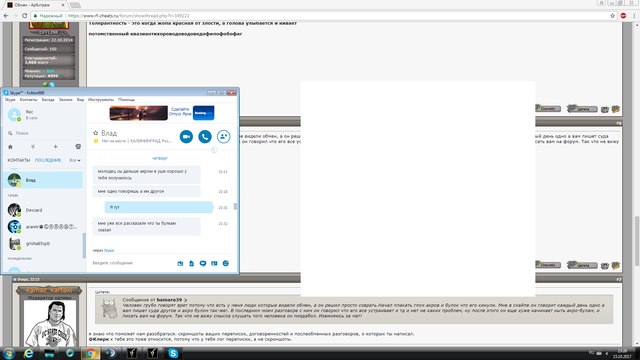Open the Skype home icon
Screen dimensions: 640x360
tap(11, 147)
